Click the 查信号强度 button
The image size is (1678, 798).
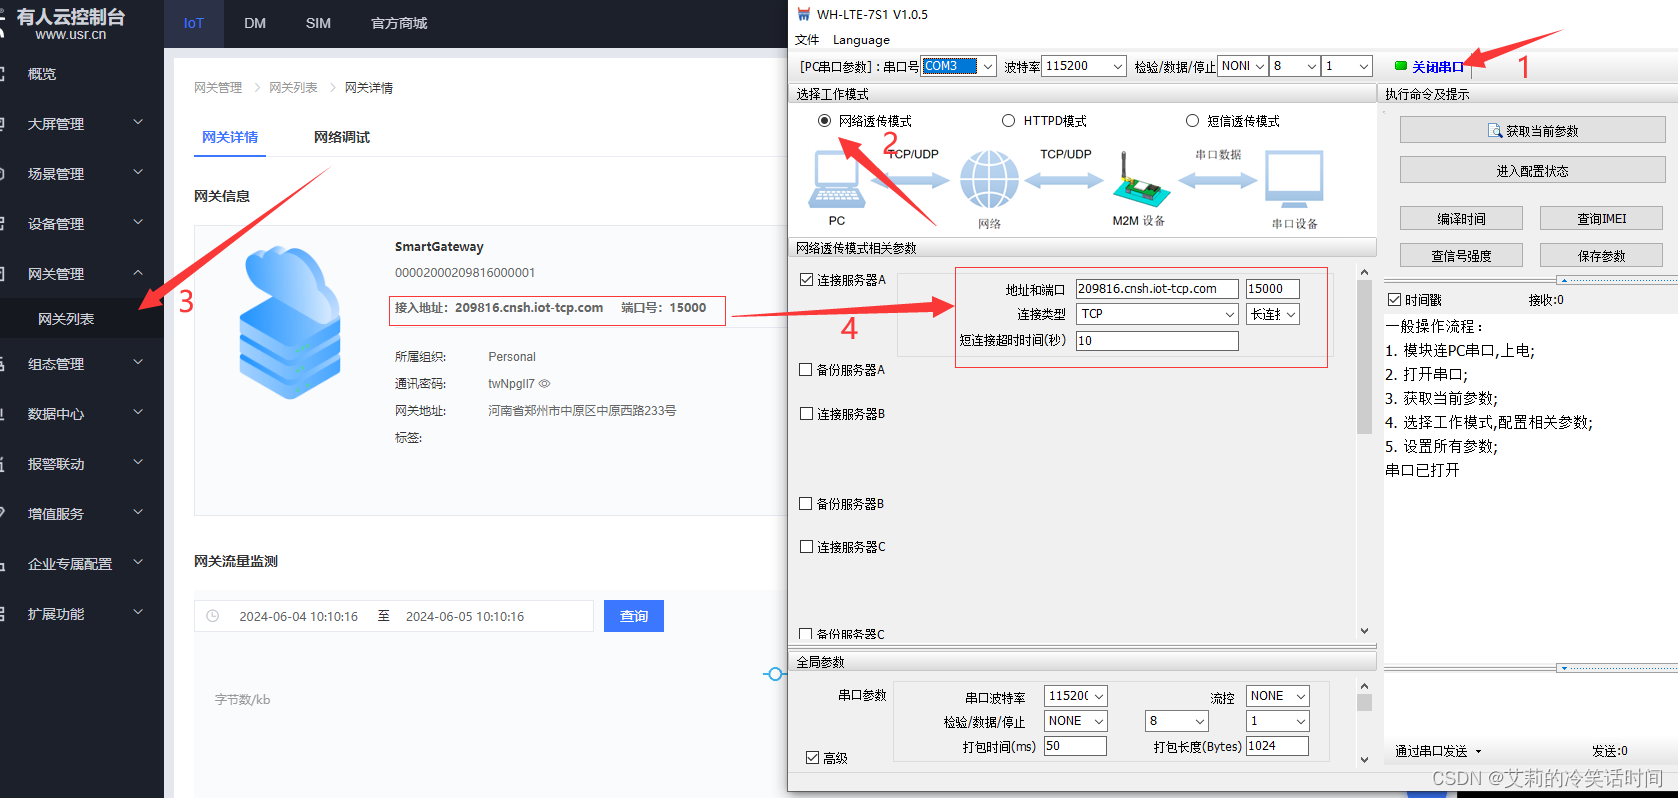pyautogui.click(x=1461, y=255)
